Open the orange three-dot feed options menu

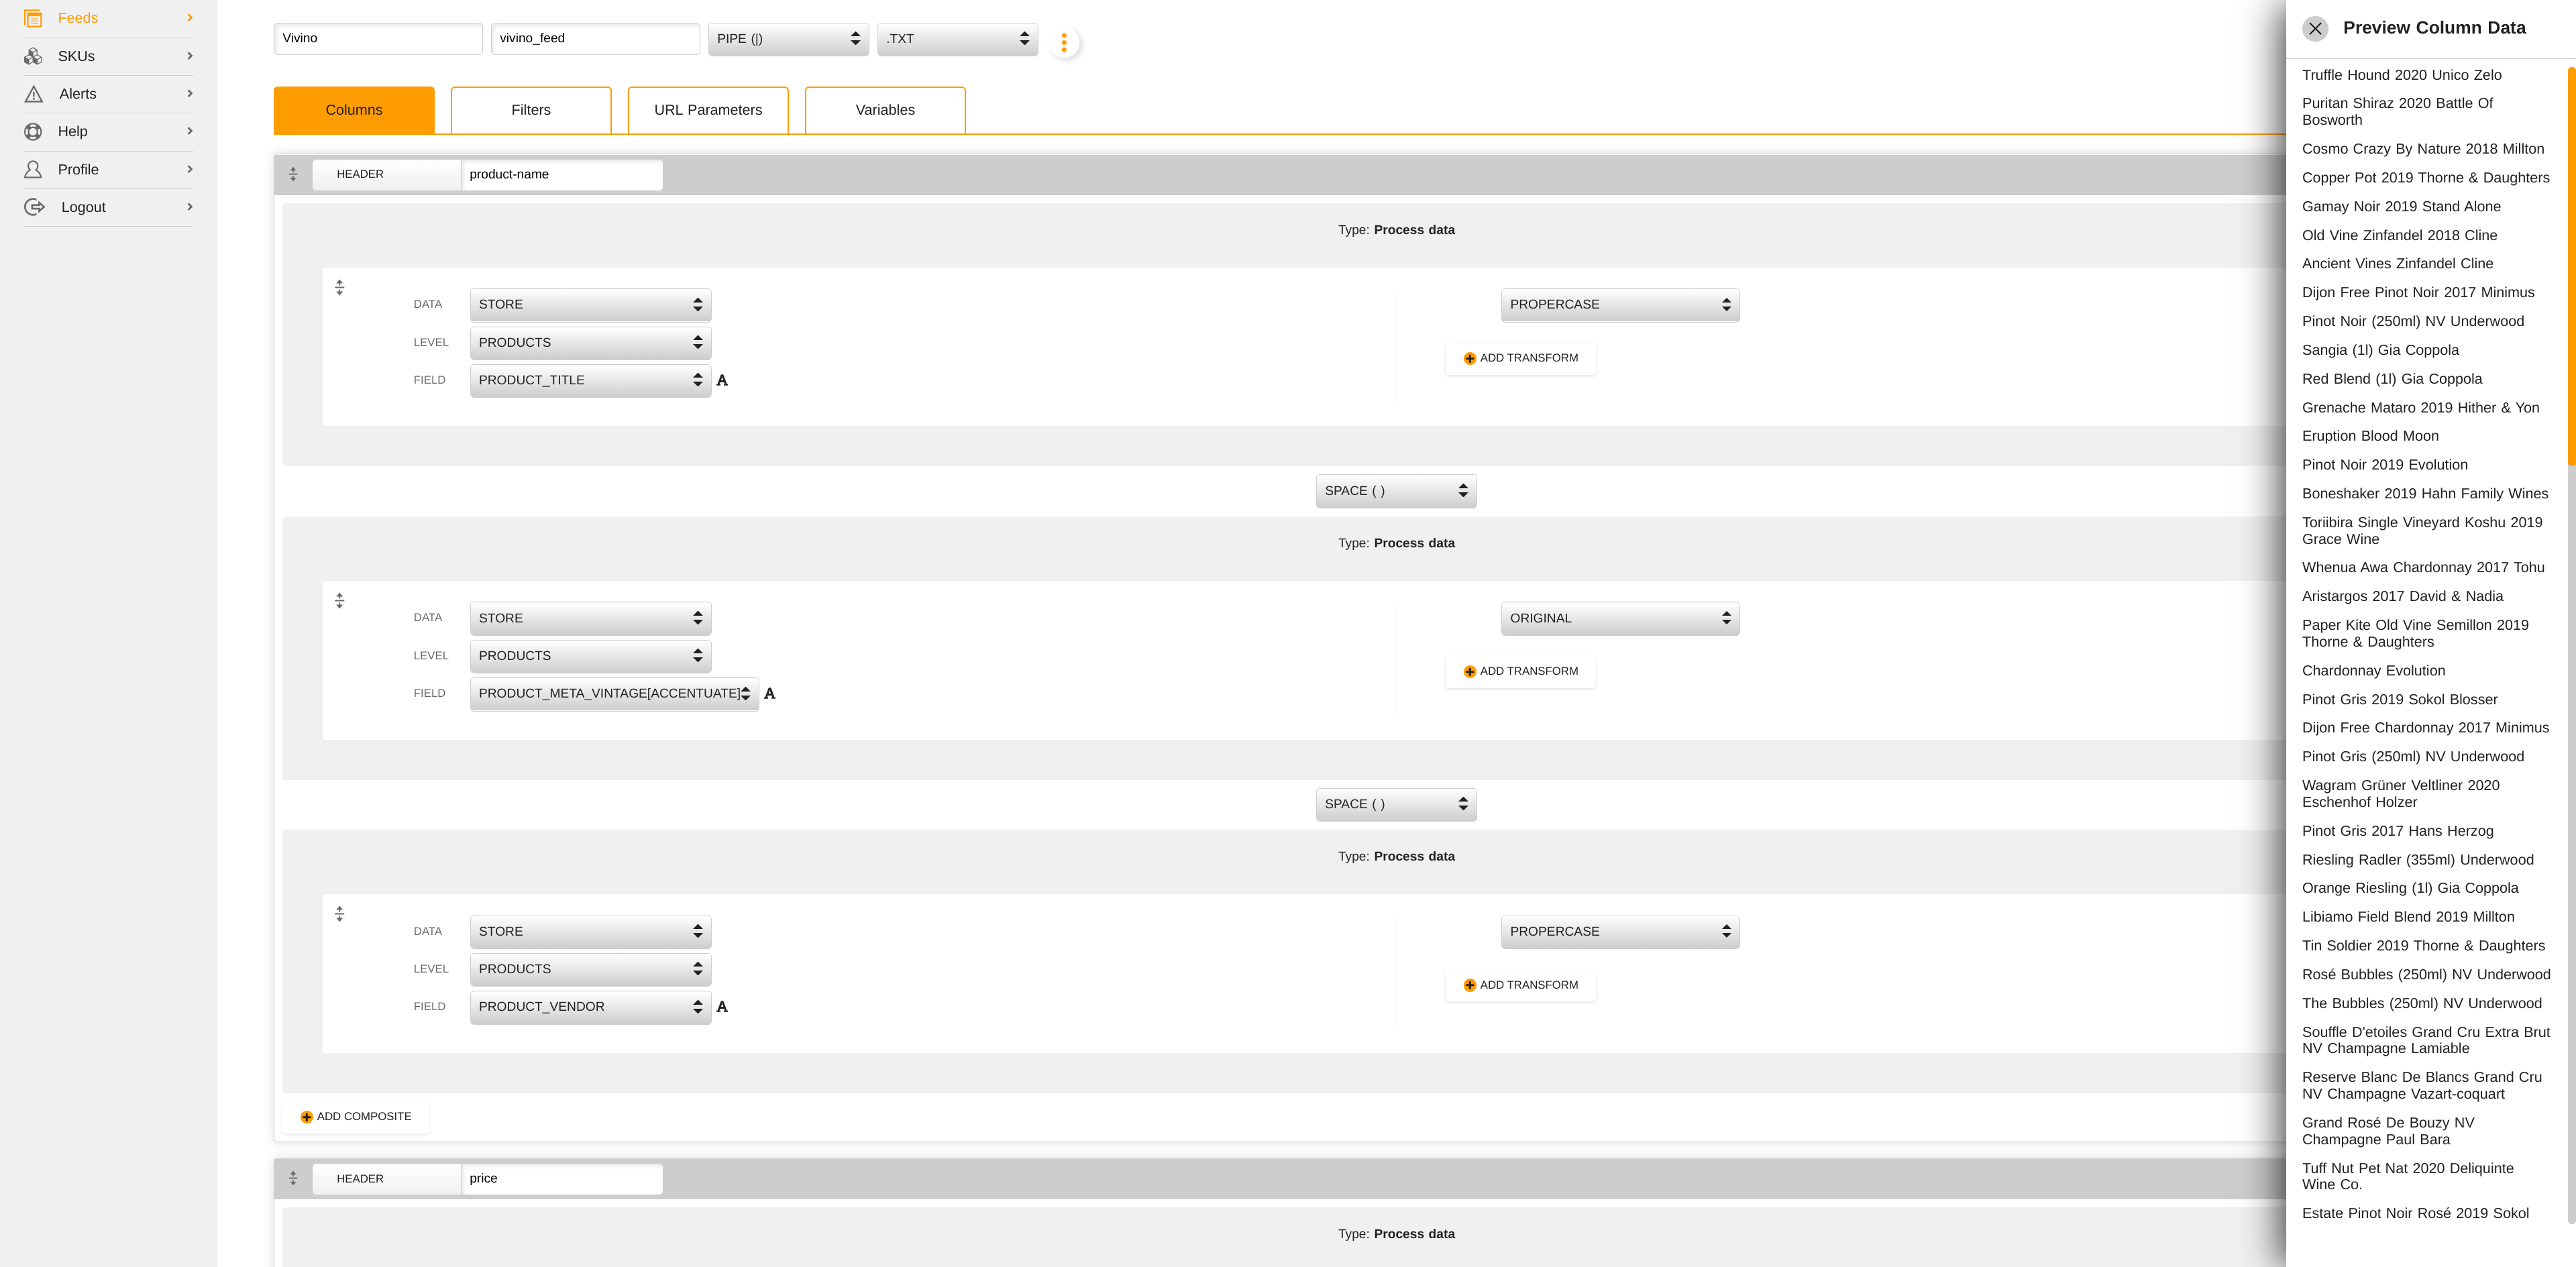(1064, 42)
